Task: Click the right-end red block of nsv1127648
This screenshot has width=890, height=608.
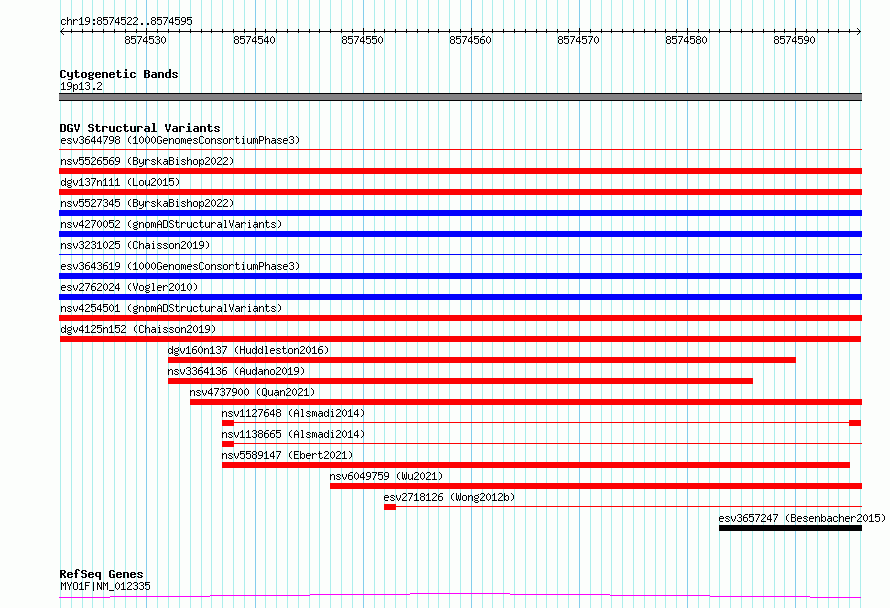Action: coord(855,423)
